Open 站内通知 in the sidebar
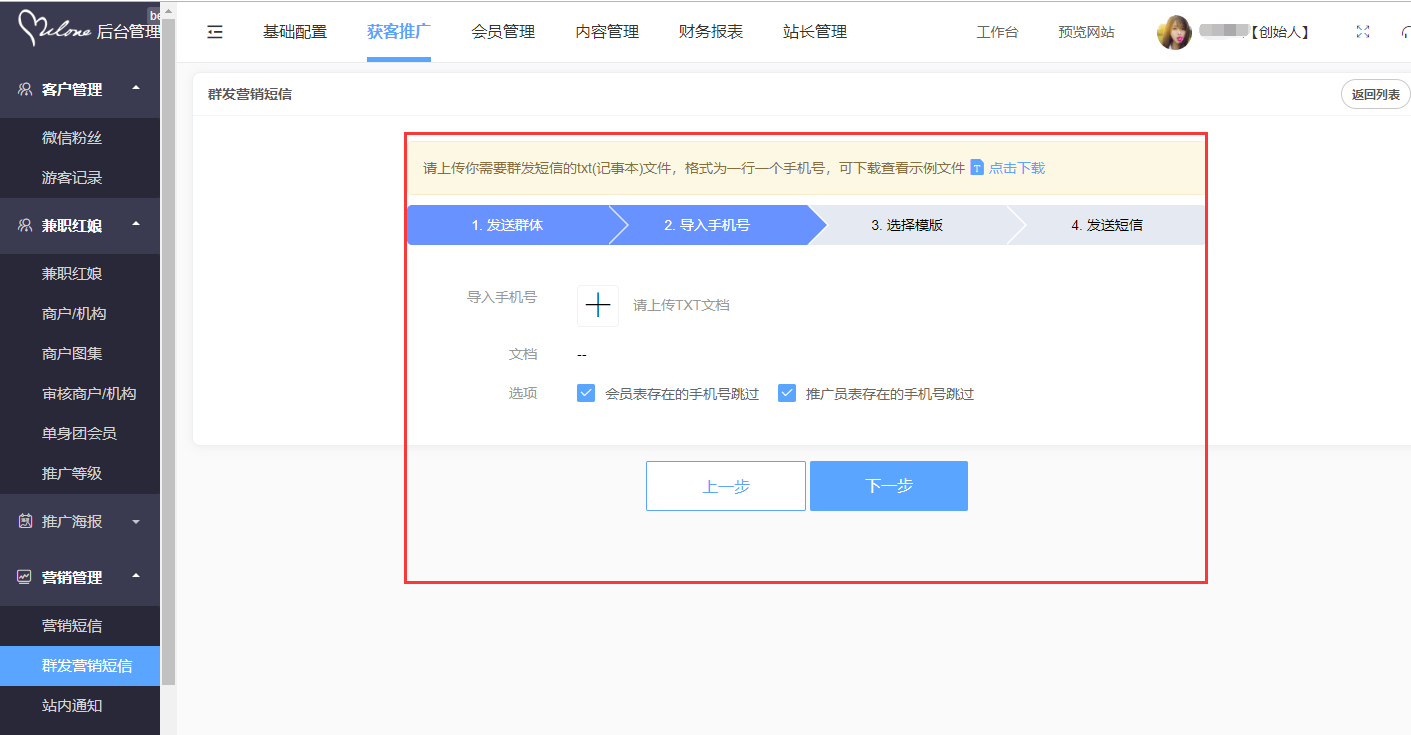Image resolution: width=1411 pixels, height=735 pixels. point(72,706)
